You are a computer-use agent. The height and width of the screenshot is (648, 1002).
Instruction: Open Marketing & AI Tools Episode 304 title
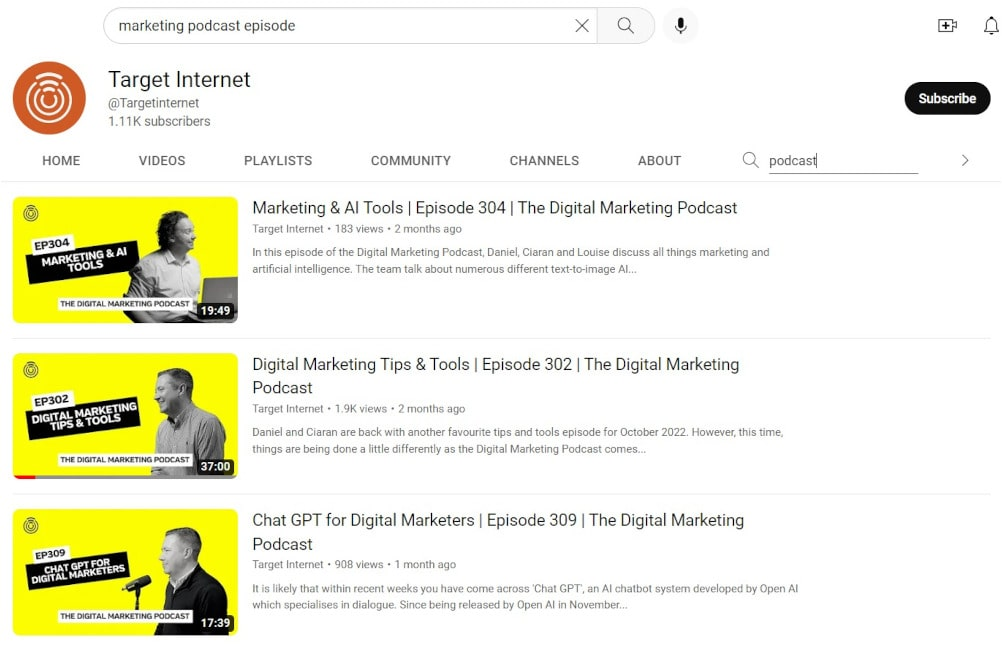coord(495,208)
